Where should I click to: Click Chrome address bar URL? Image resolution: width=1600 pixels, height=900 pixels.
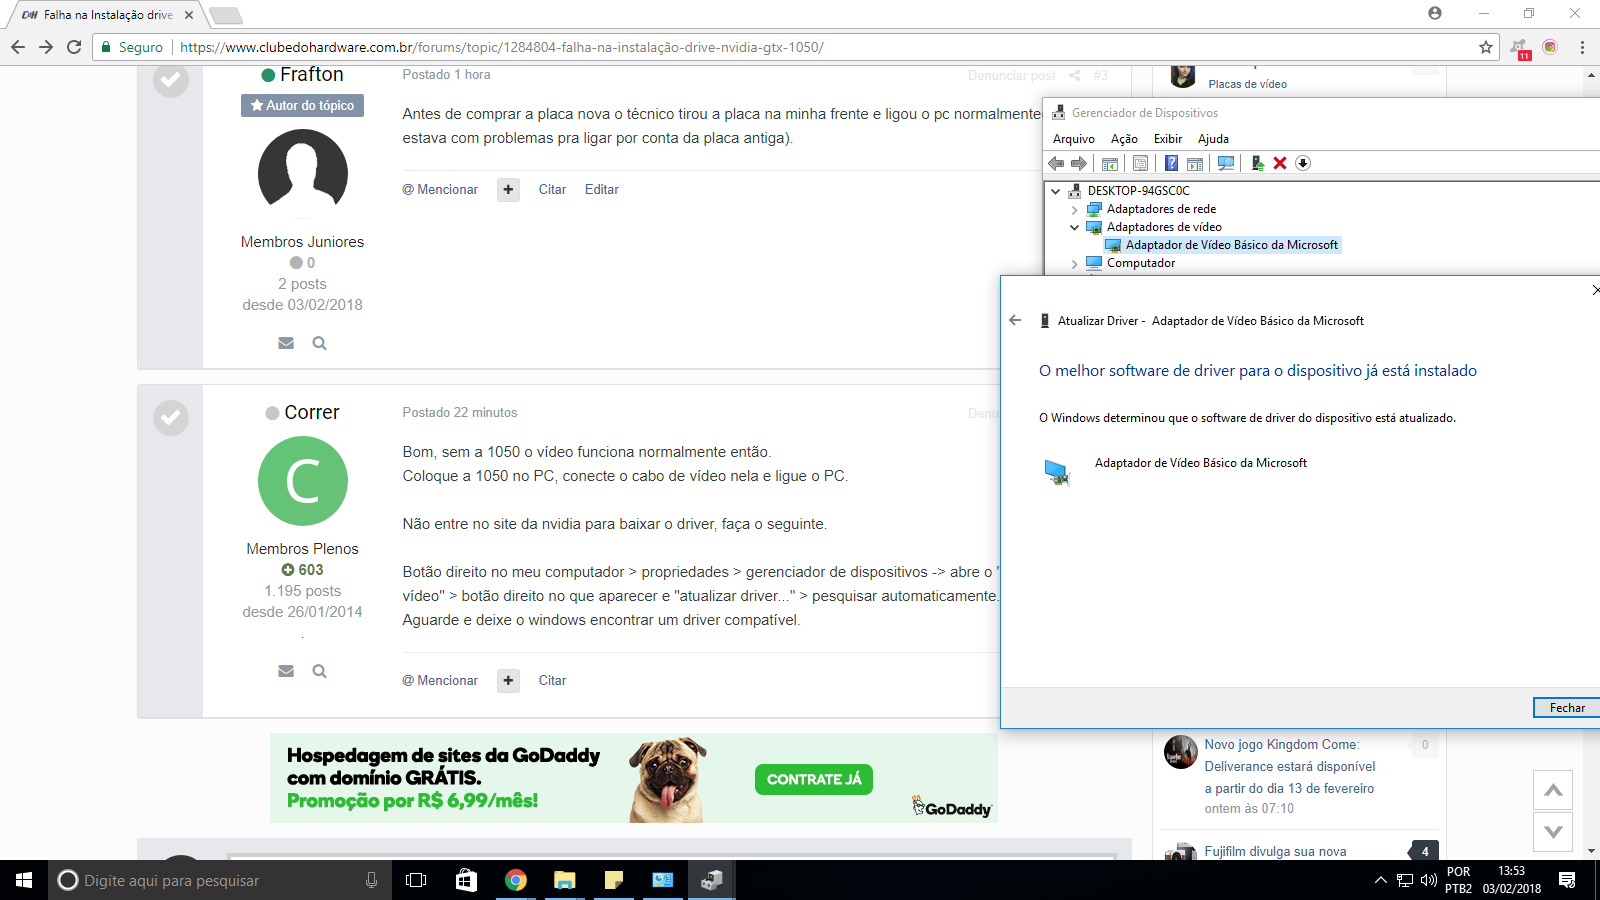(501, 47)
